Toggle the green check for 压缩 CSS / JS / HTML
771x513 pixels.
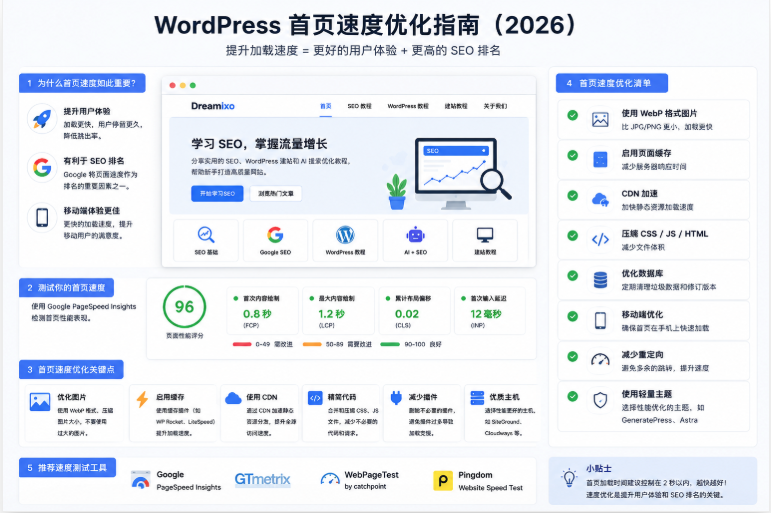coord(572,235)
